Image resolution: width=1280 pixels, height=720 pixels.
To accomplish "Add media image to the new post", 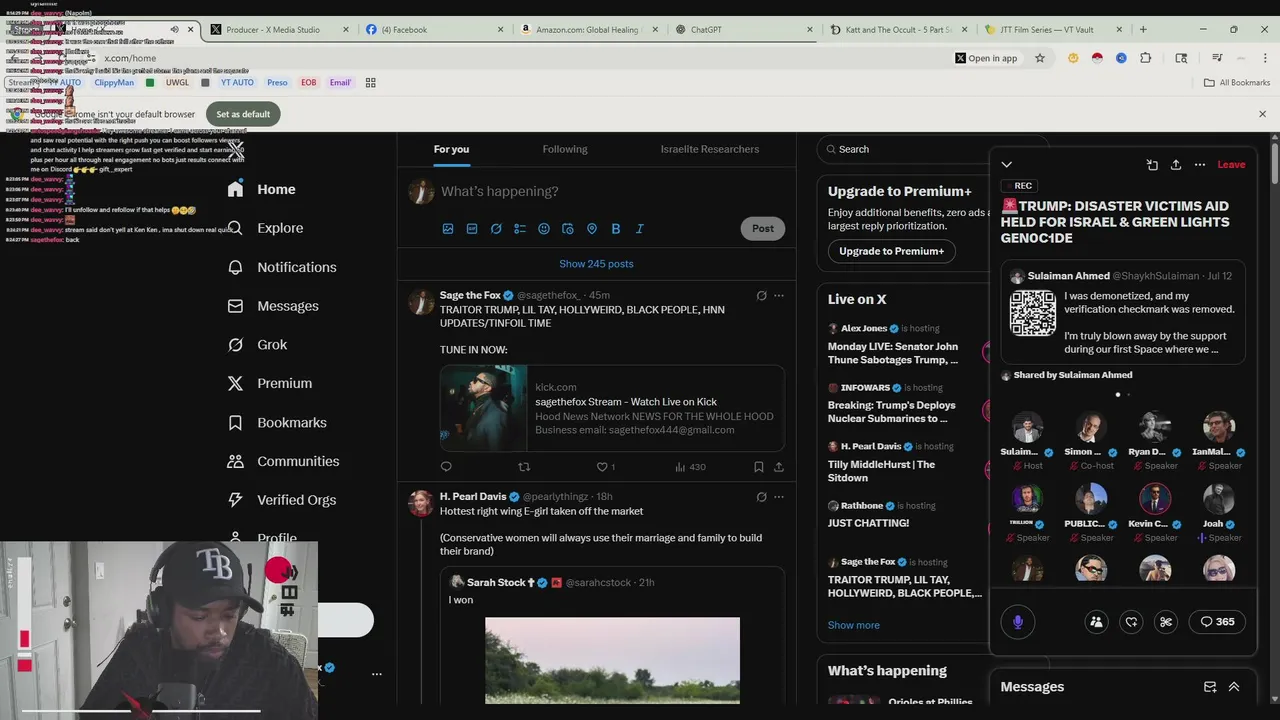I will 448,229.
